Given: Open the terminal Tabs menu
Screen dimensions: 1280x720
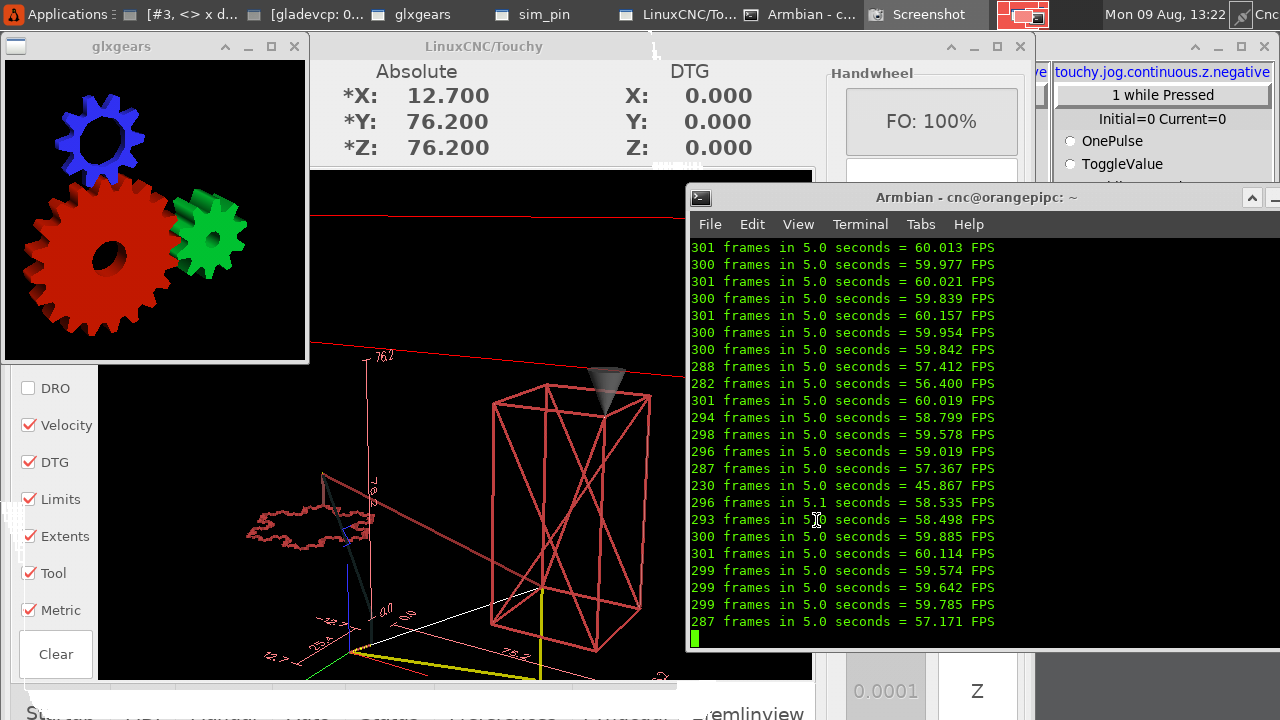Looking at the screenshot, I should point(921,224).
